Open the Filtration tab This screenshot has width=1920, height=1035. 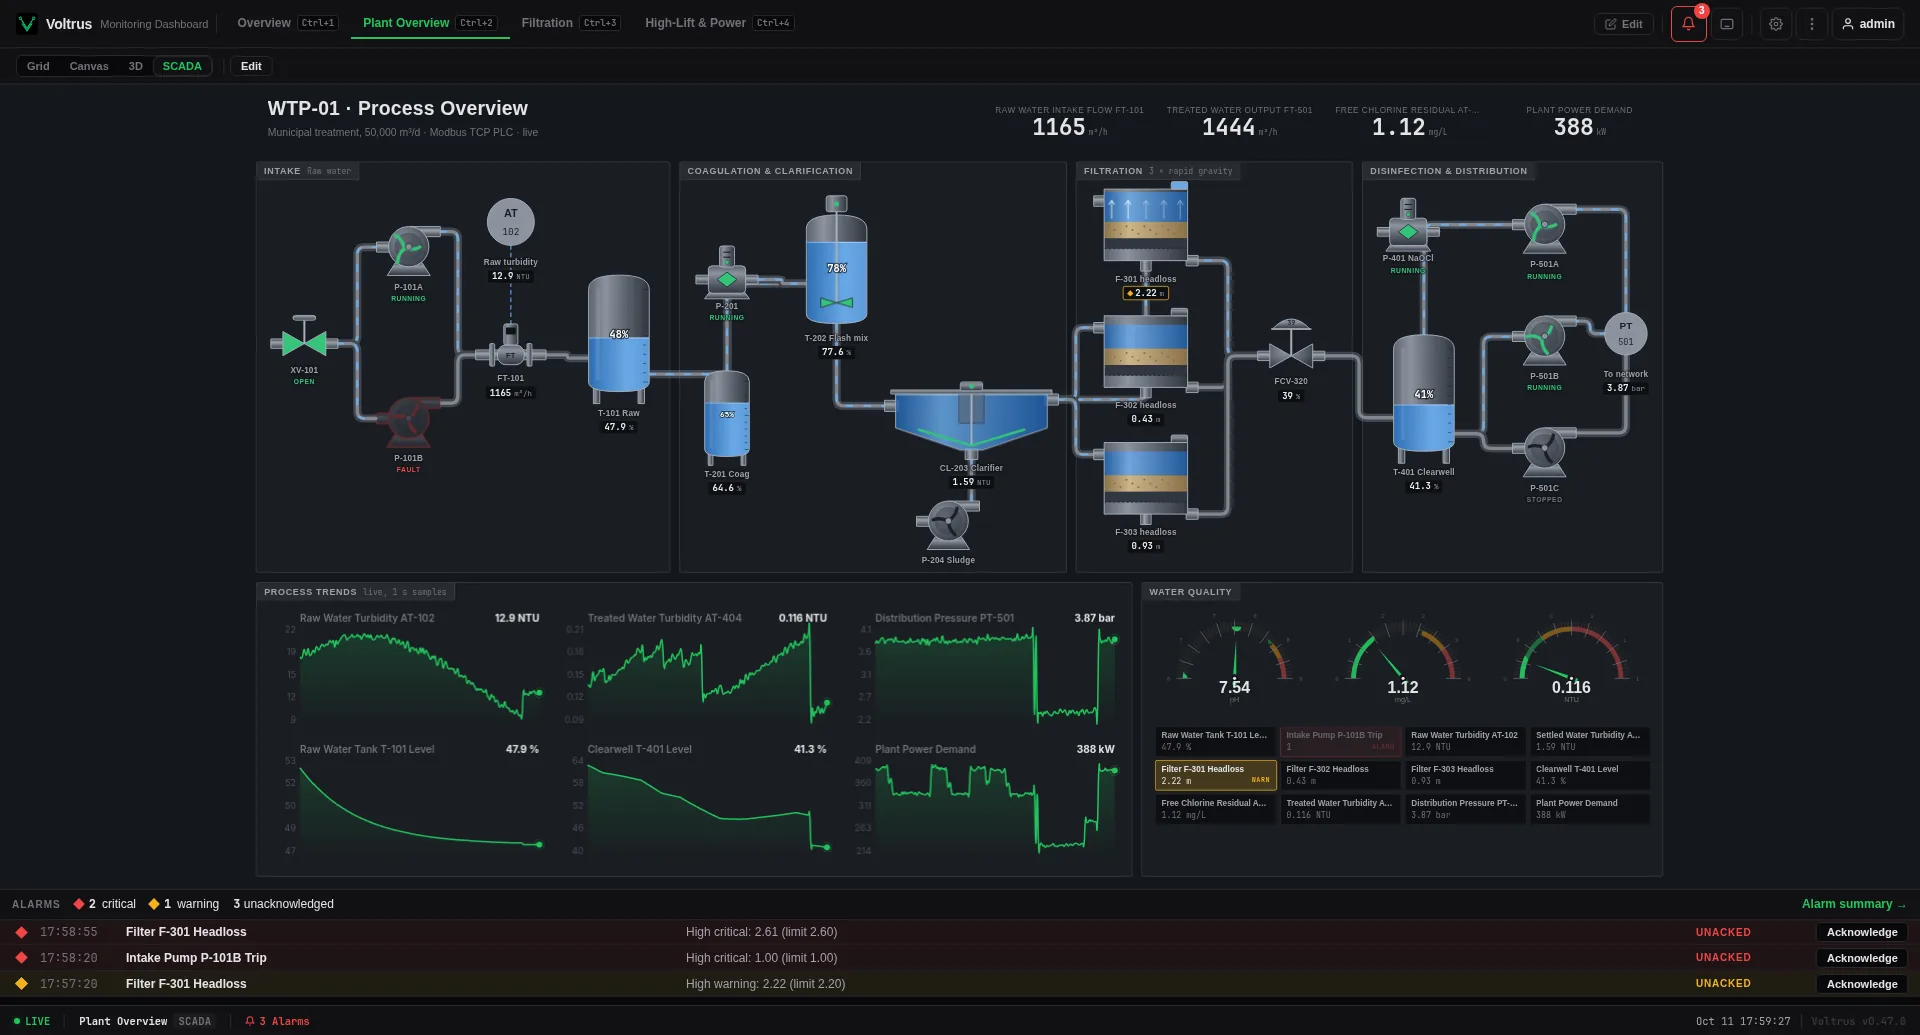tap(570, 23)
